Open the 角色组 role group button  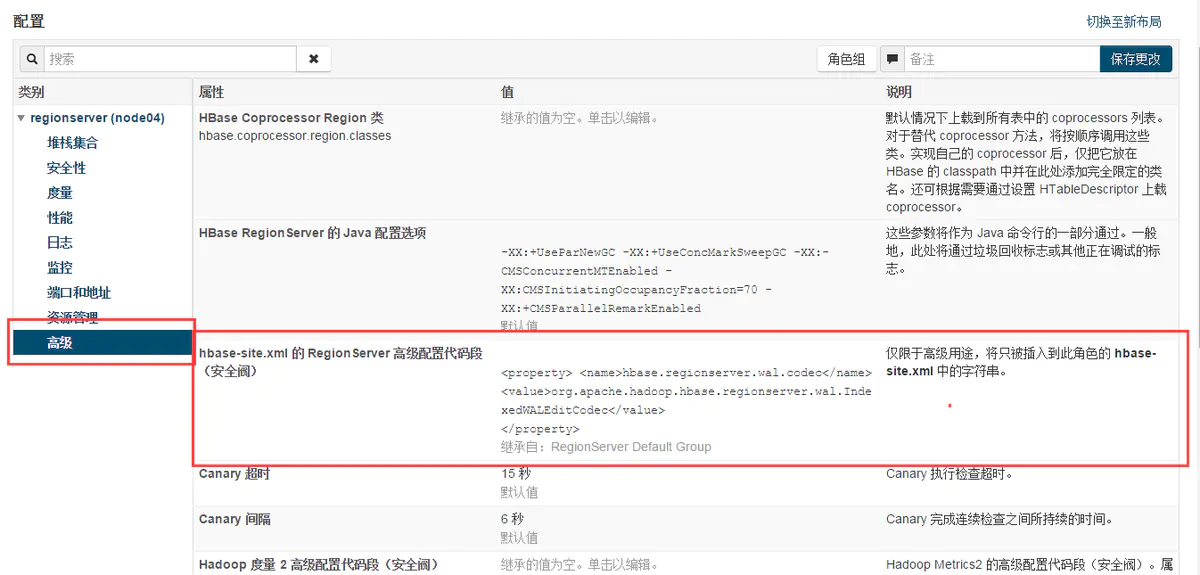click(x=846, y=59)
